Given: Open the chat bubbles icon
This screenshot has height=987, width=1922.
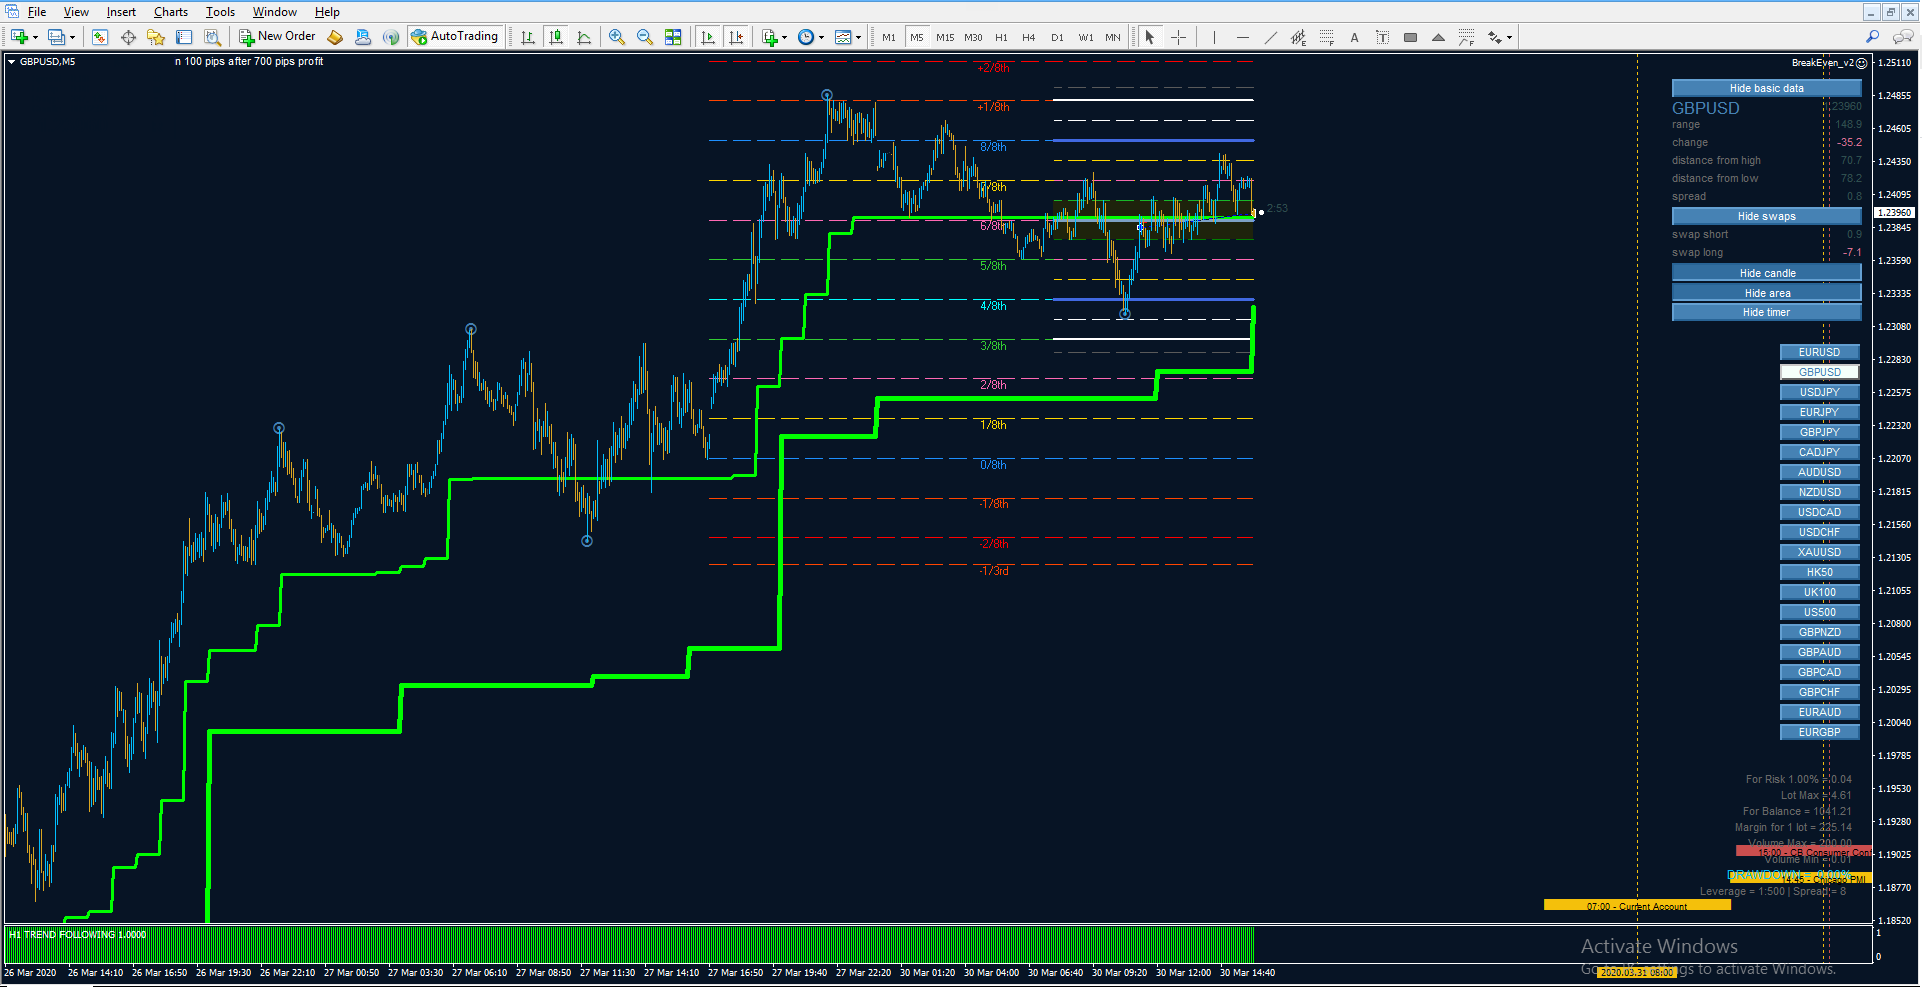Looking at the screenshot, I should click(x=1903, y=37).
